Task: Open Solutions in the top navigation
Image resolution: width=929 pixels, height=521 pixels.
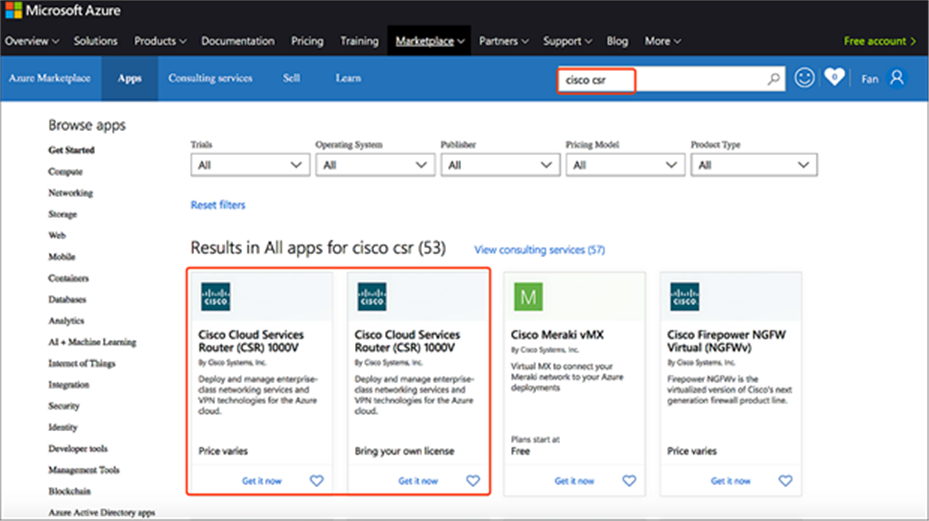Action: 95,41
